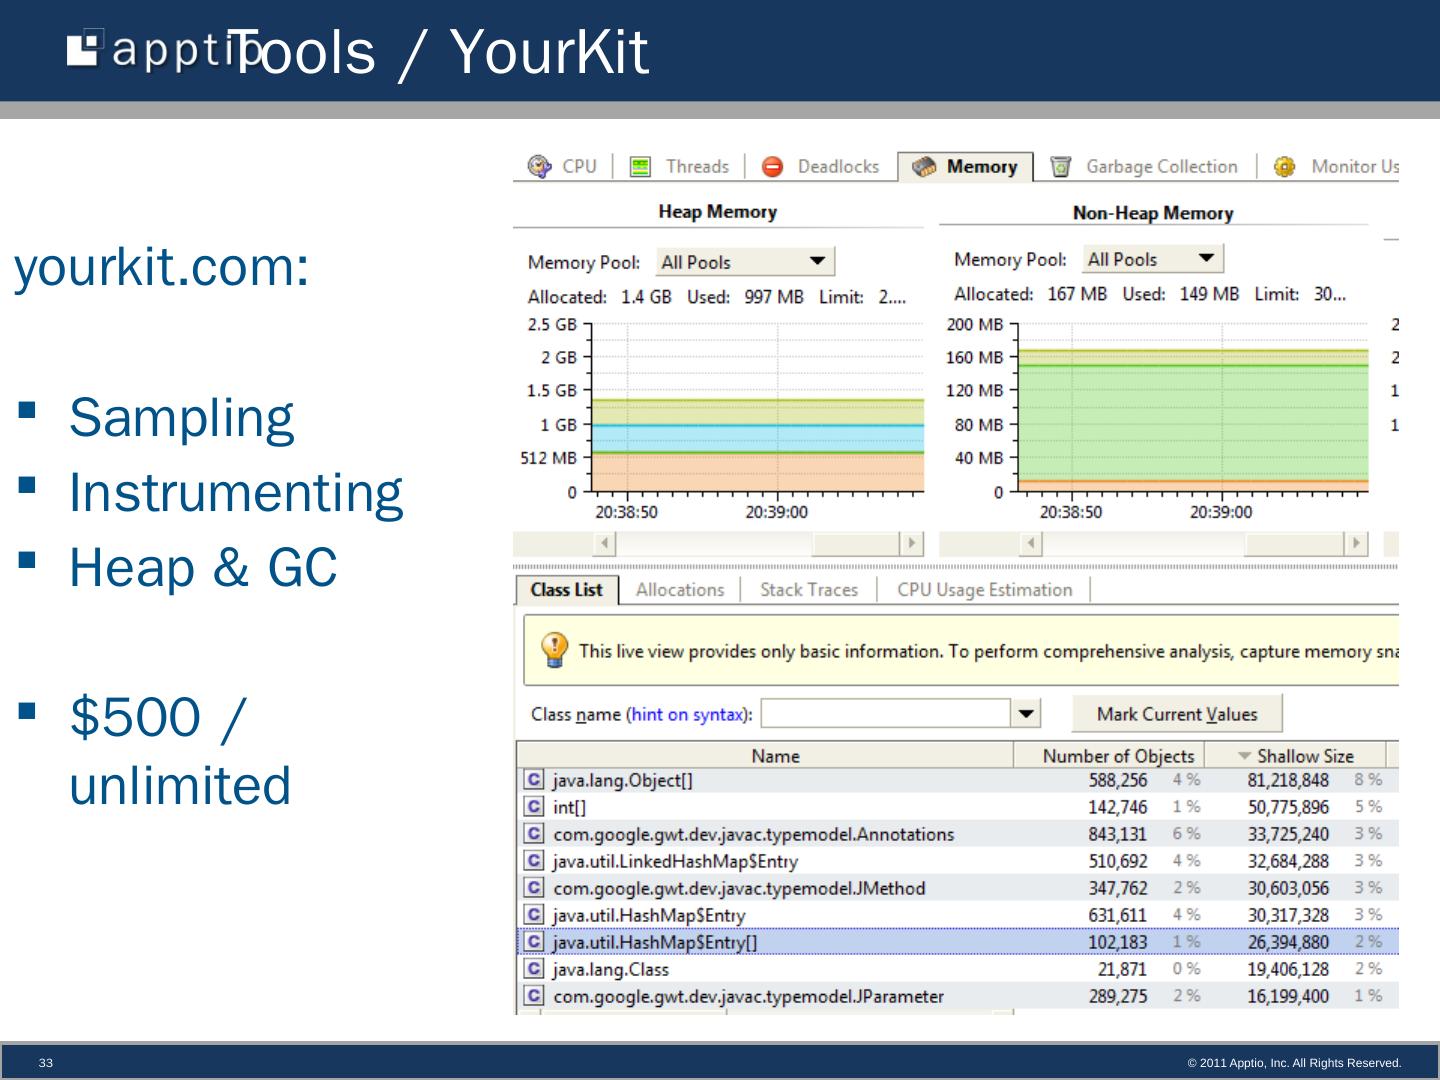Click object count 843,131
Image resolution: width=1440 pixels, height=1080 pixels.
(x=1118, y=834)
